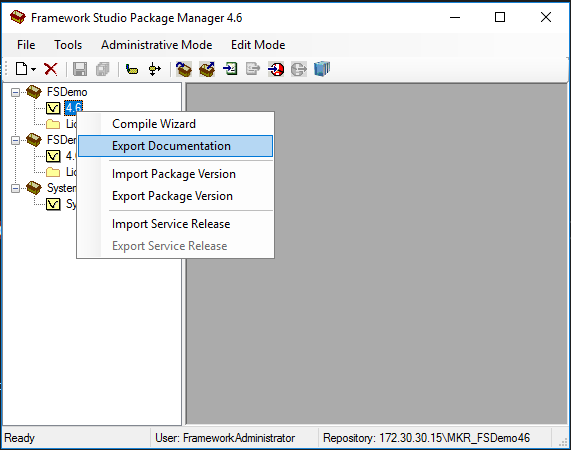The height and width of the screenshot is (450, 571).
Task: Select the highlighted 4.6 version node
Action: [73, 107]
